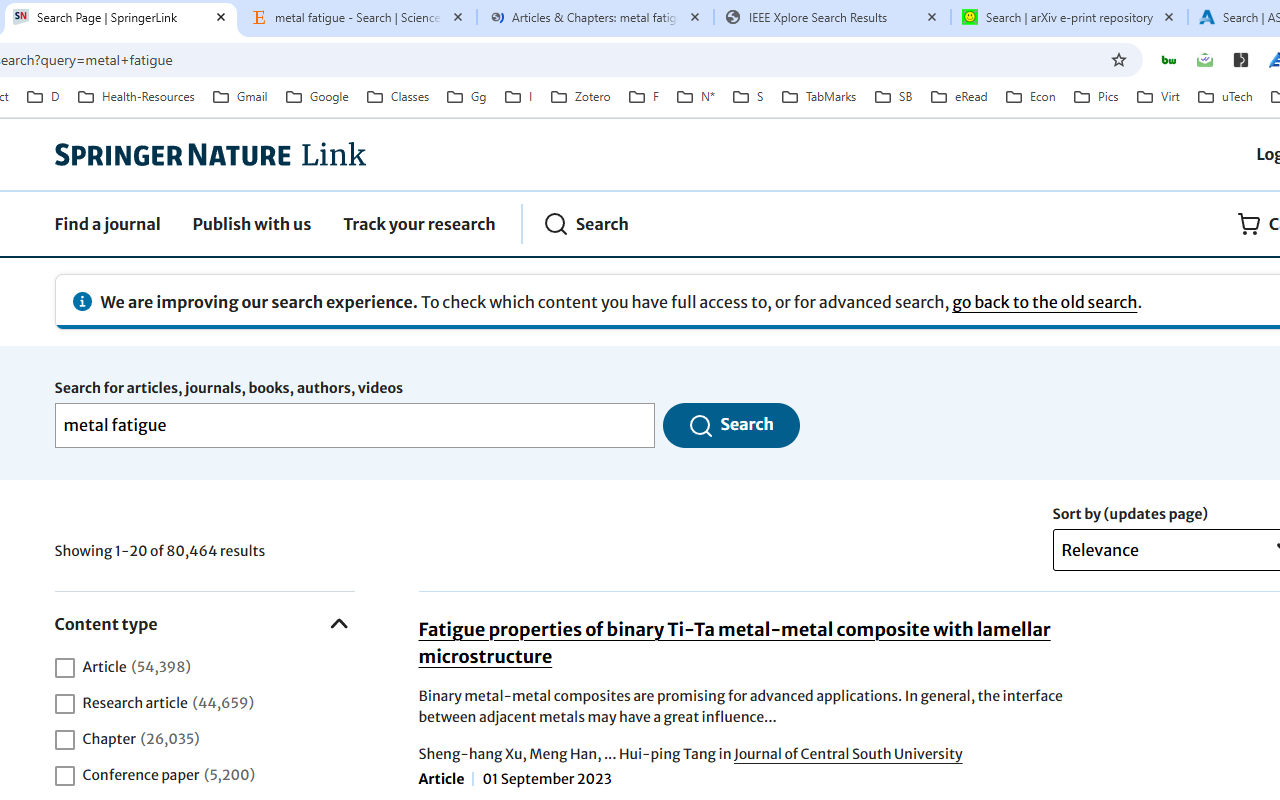This screenshot has width=1280, height=800.
Task: Switch to the IEEE Xplore Search Results tab
Action: (831, 17)
